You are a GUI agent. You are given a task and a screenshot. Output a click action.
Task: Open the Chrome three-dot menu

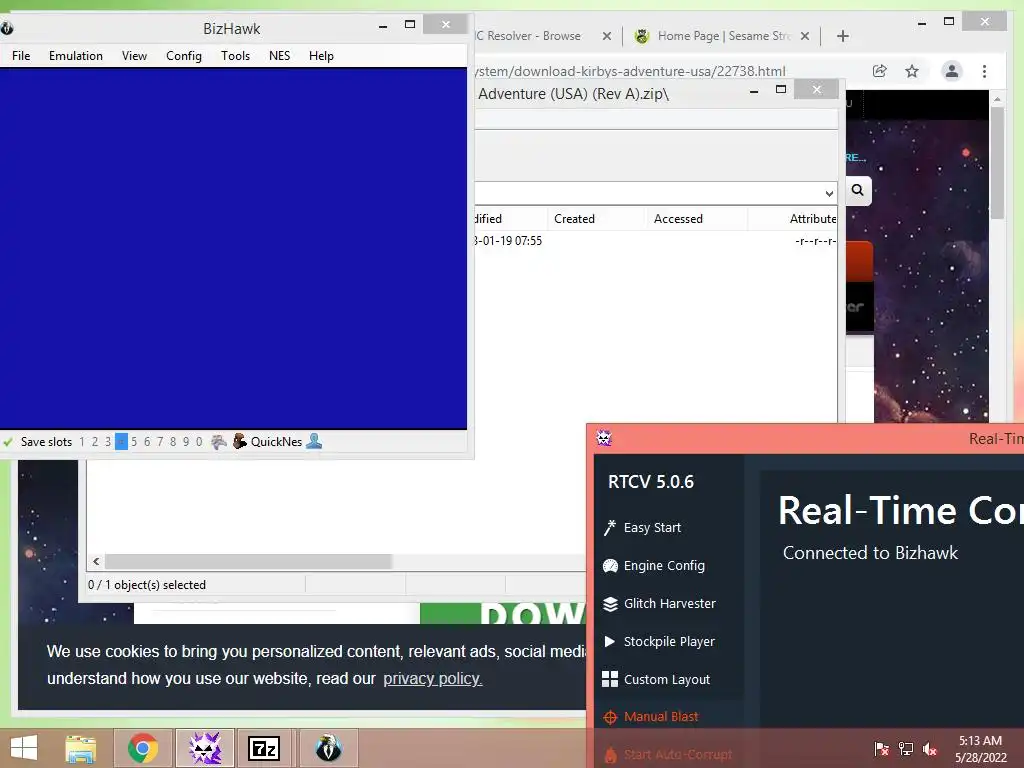pos(984,71)
